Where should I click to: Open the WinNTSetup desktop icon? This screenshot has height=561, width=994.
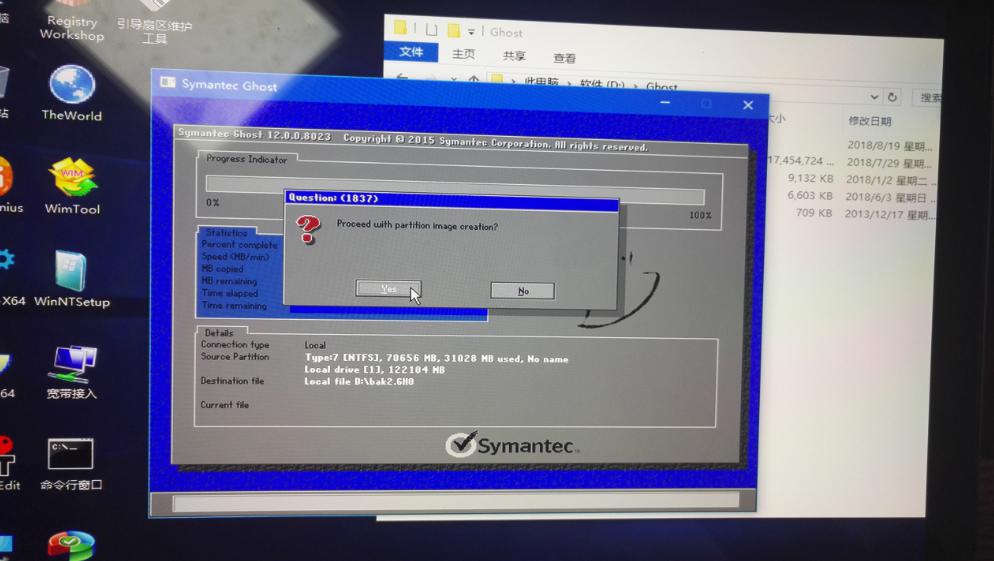coord(72,280)
